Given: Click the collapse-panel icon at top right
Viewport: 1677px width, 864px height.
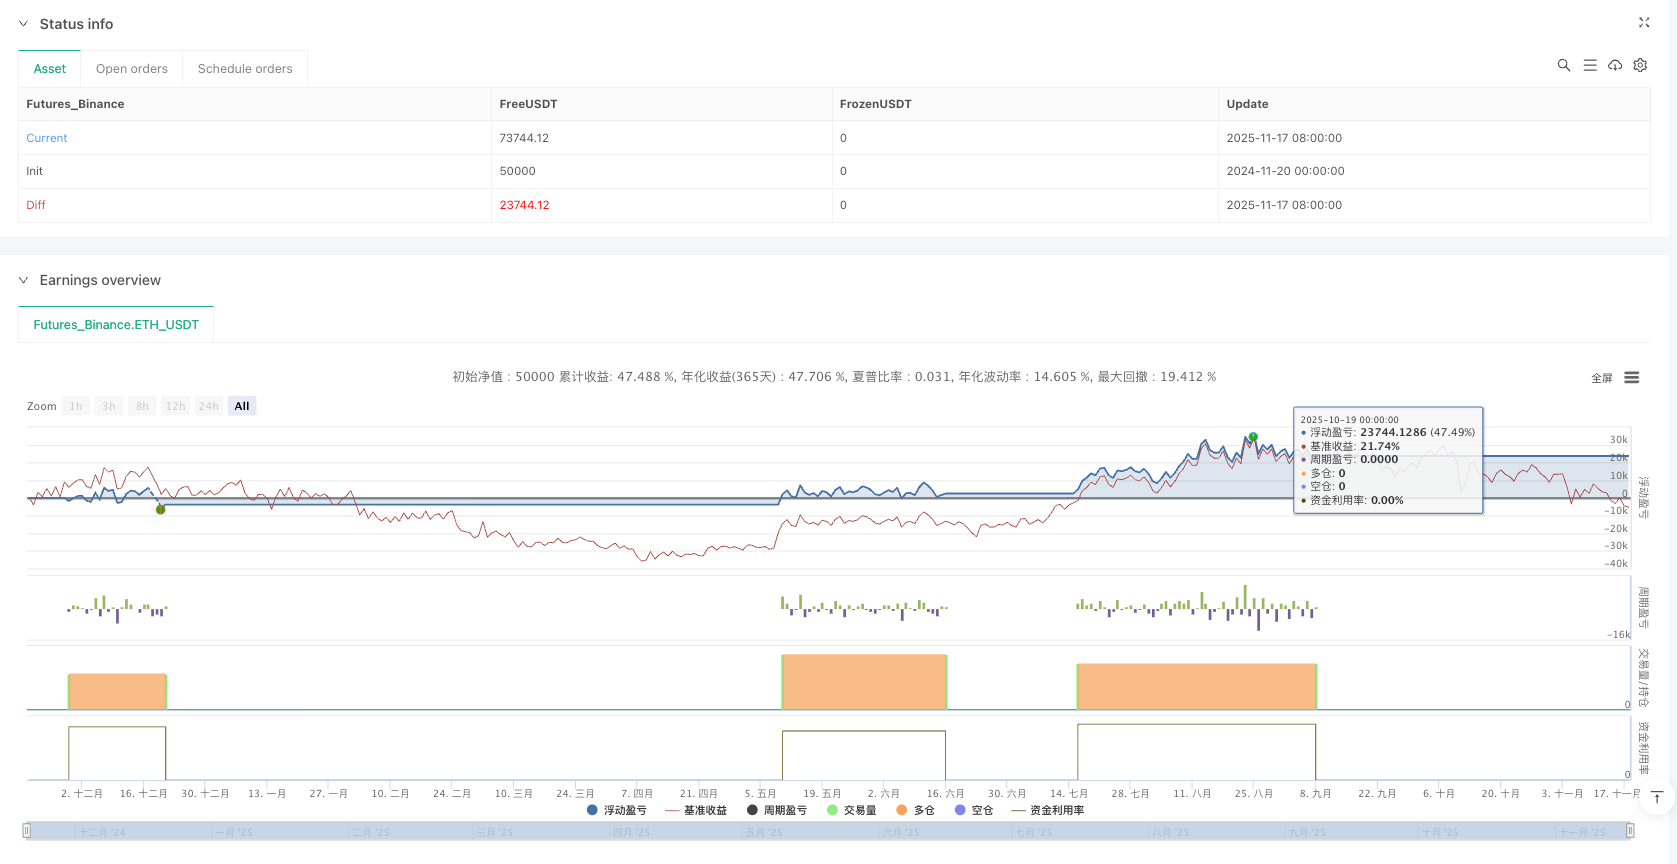Looking at the screenshot, I should [x=1643, y=22].
